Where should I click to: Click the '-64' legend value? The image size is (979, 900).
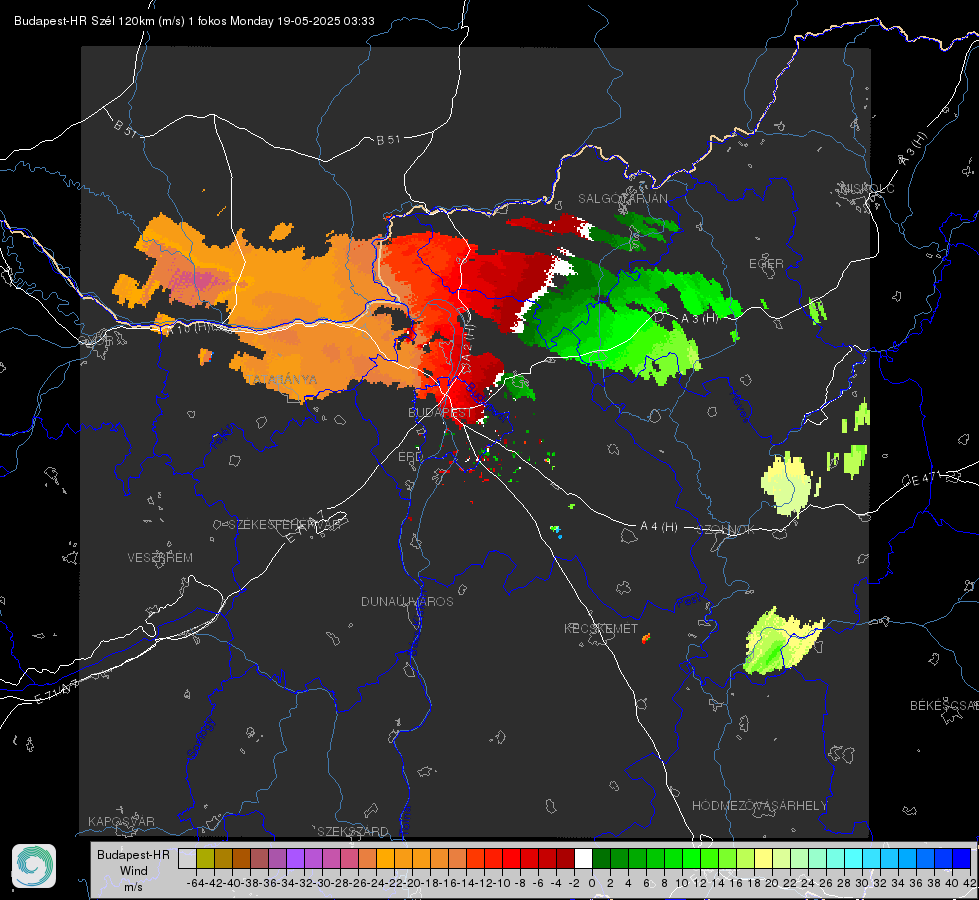tap(195, 883)
